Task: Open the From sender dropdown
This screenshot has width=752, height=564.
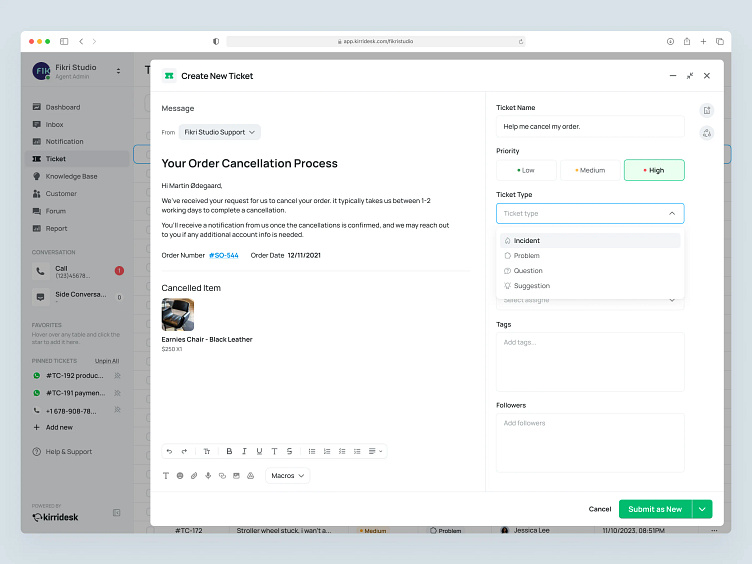Action: [220, 132]
